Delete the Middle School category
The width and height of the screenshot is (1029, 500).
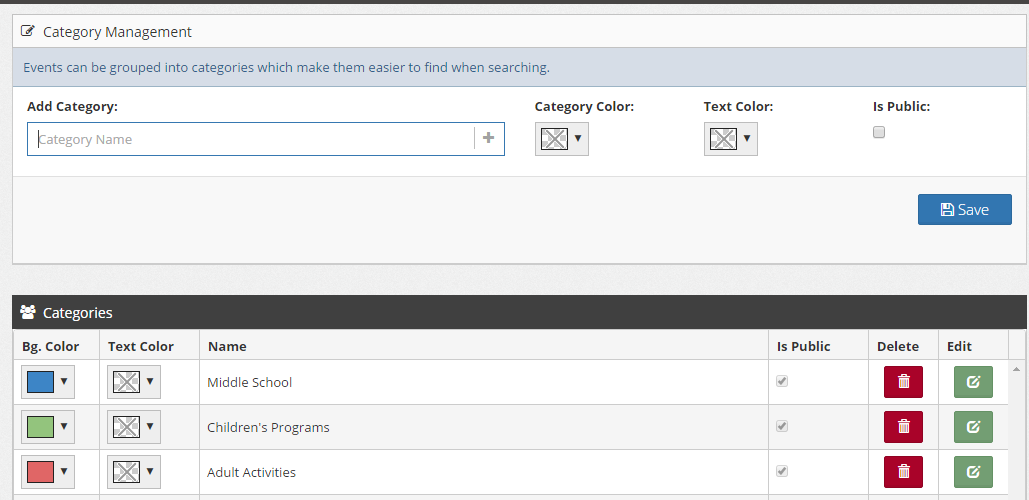coord(903,382)
